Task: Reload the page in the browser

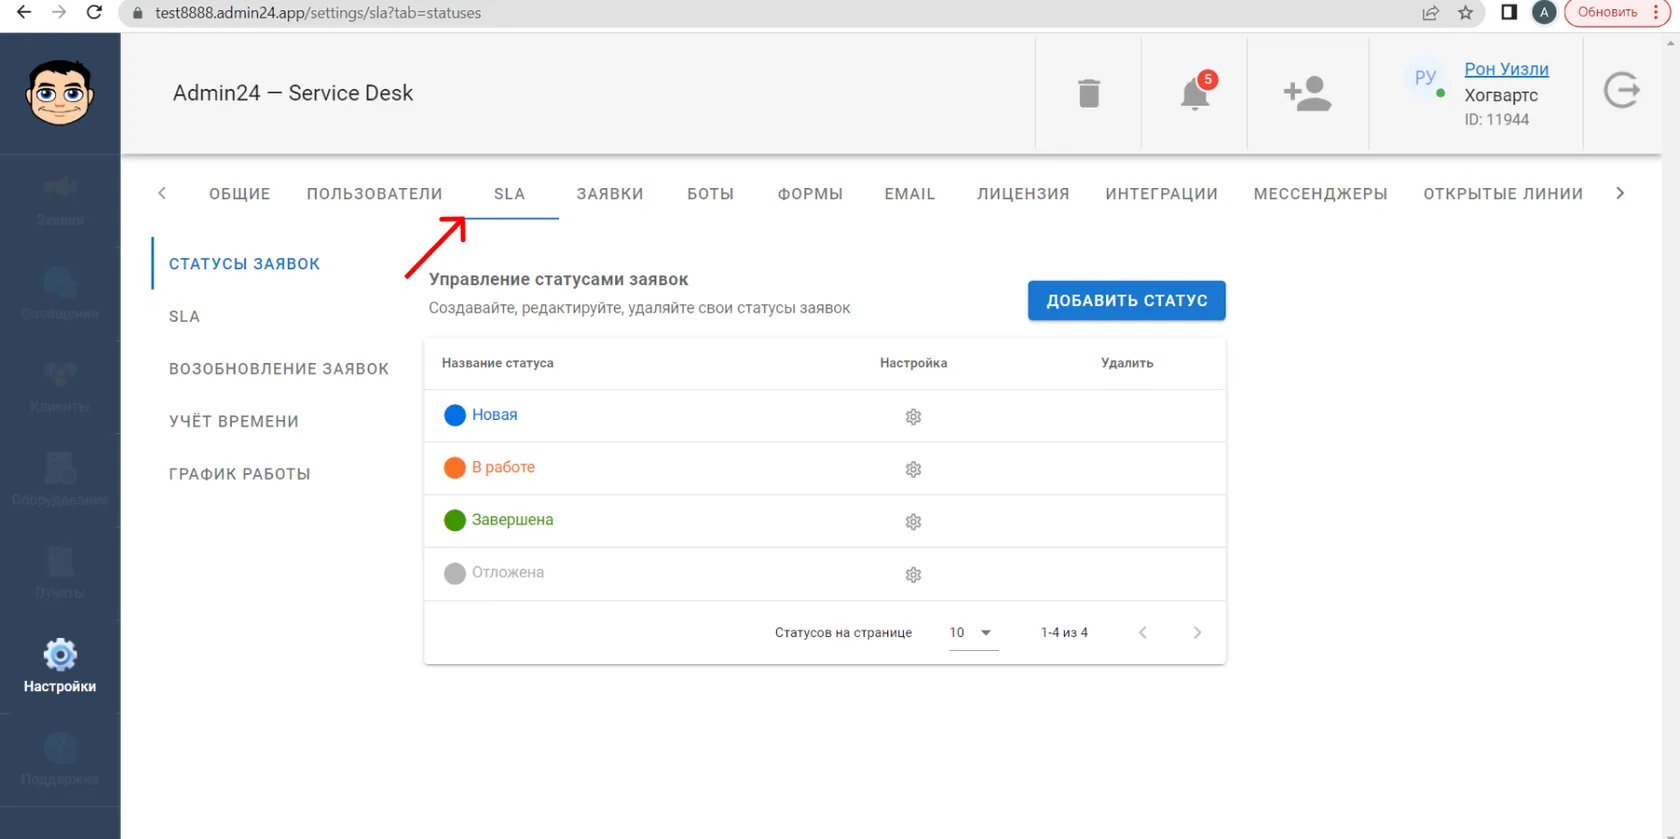Action: pos(94,12)
